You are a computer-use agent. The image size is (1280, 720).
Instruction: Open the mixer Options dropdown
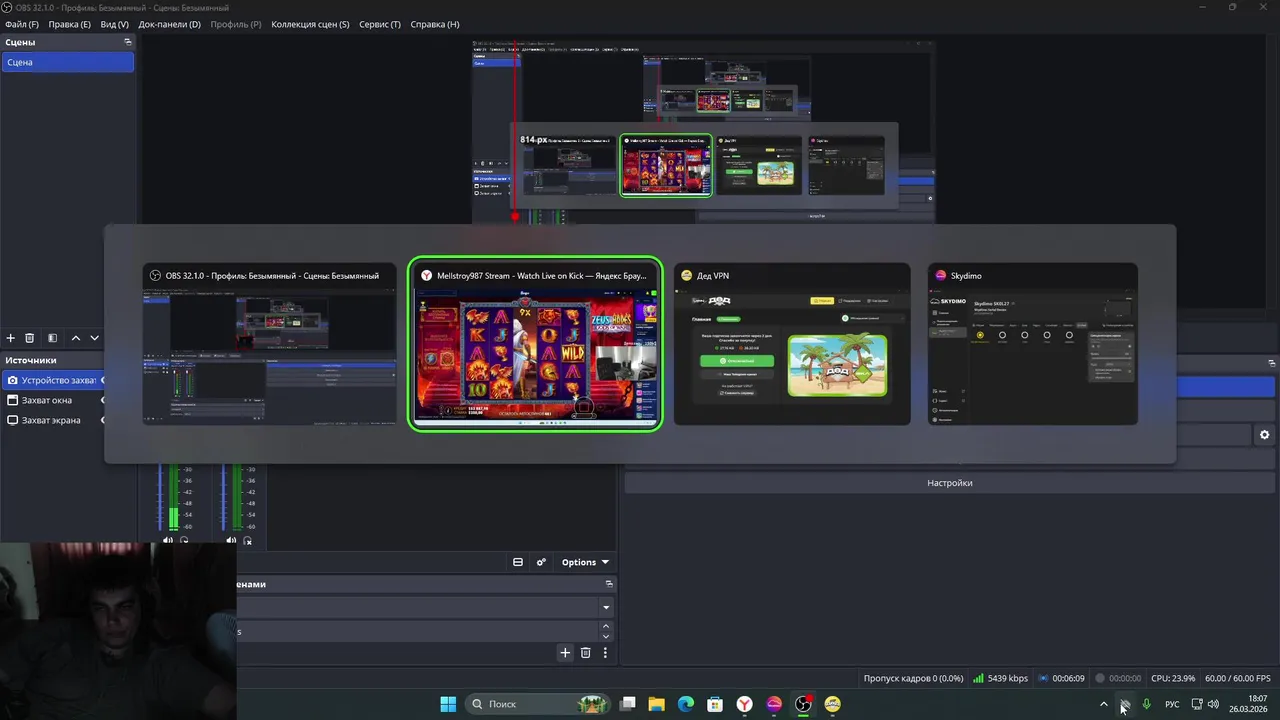click(x=584, y=562)
